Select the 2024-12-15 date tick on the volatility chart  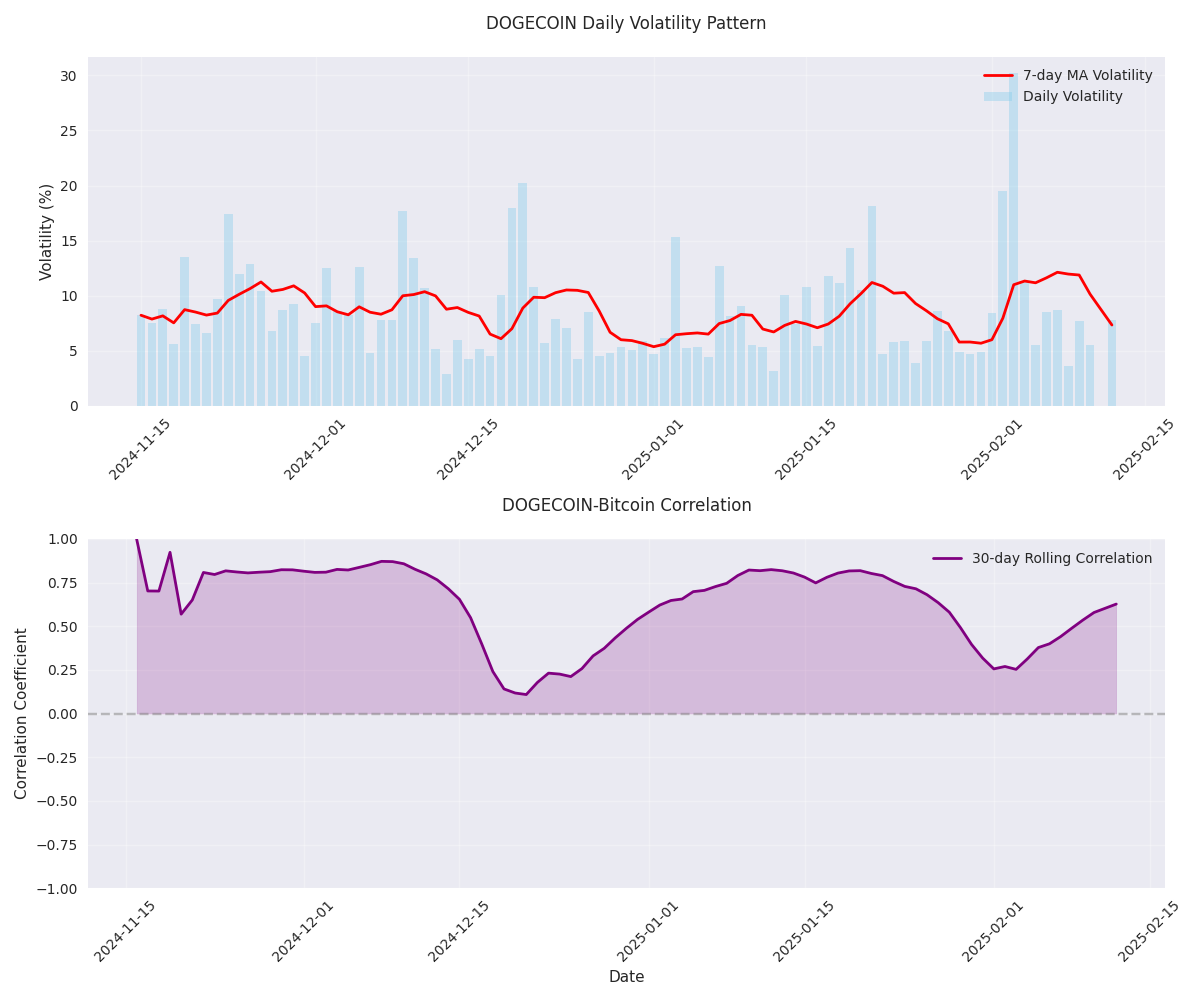click(x=469, y=450)
